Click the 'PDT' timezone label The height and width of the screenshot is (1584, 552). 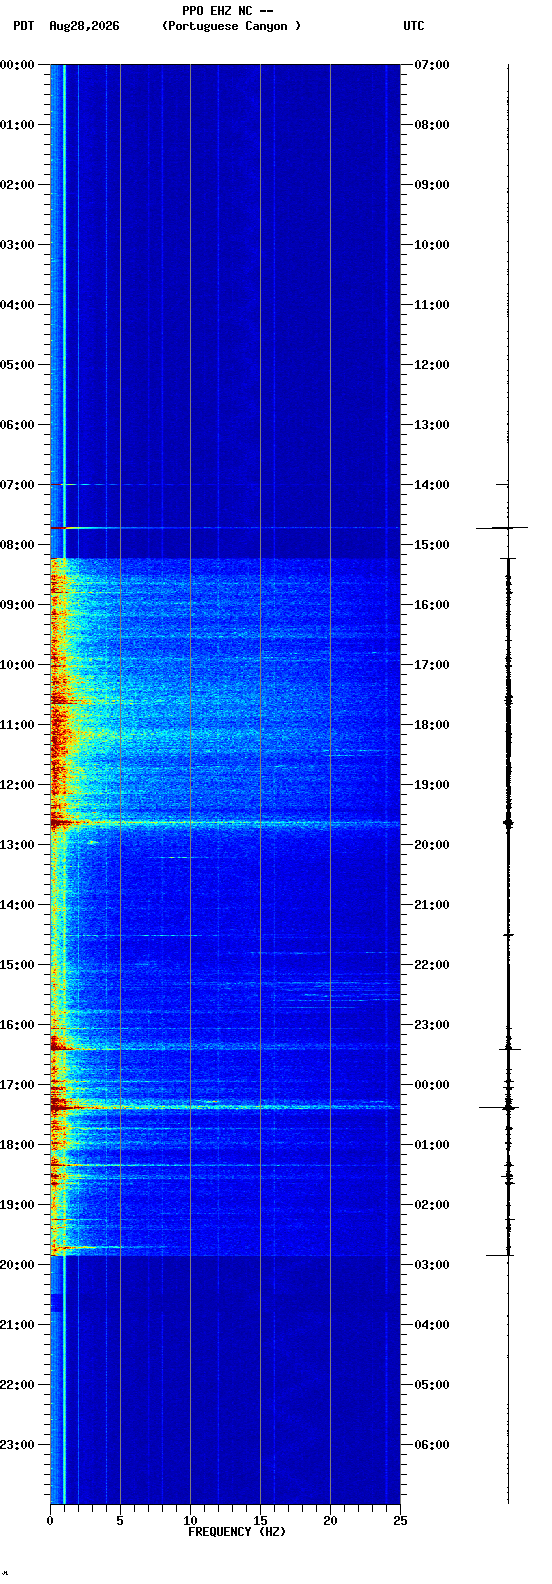point(23,26)
